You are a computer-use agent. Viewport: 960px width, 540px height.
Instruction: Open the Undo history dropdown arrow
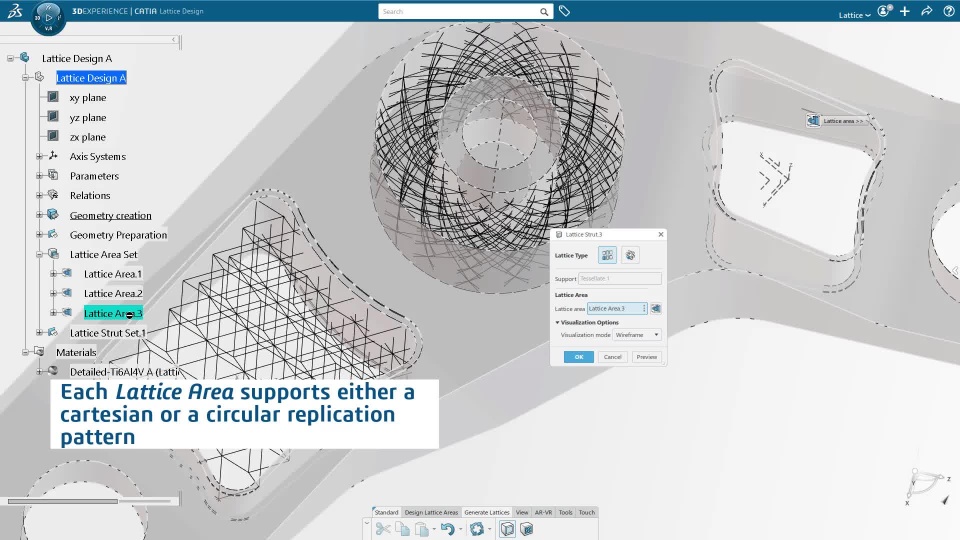[460, 530]
